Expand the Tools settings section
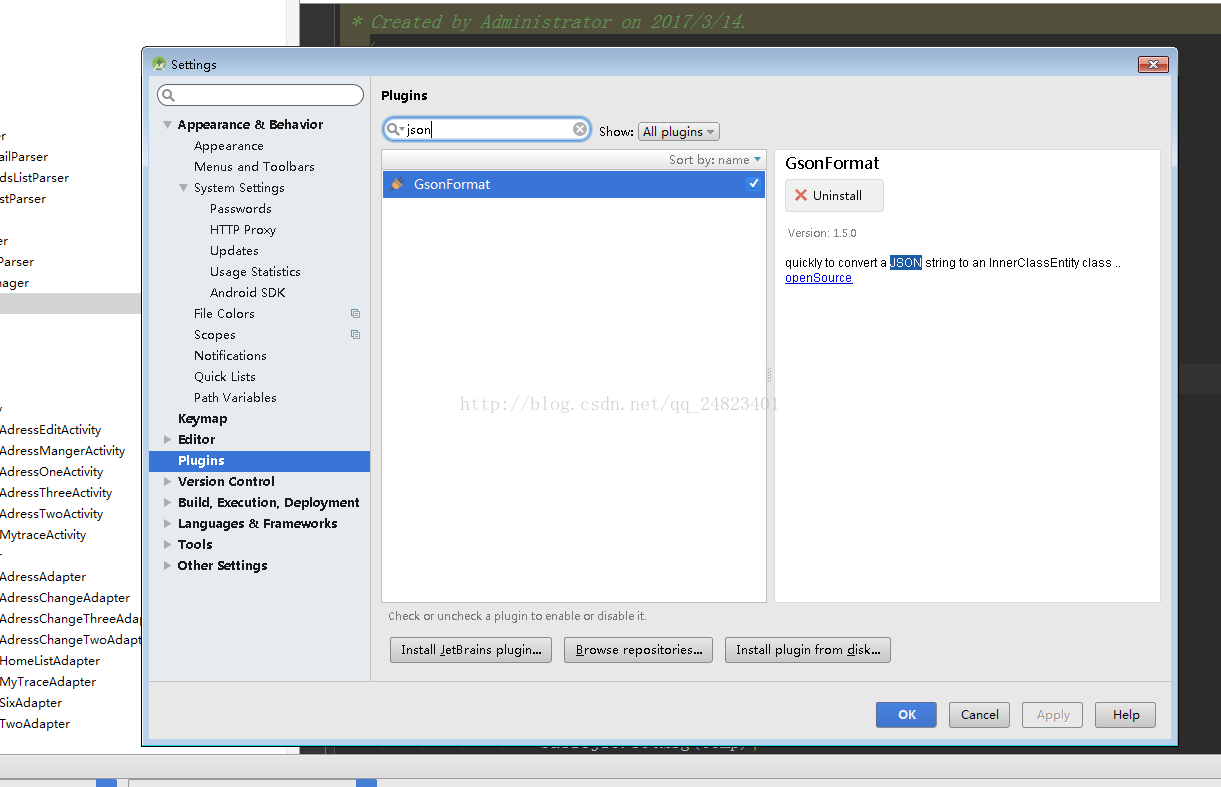1221x787 pixels. [168, 545]
